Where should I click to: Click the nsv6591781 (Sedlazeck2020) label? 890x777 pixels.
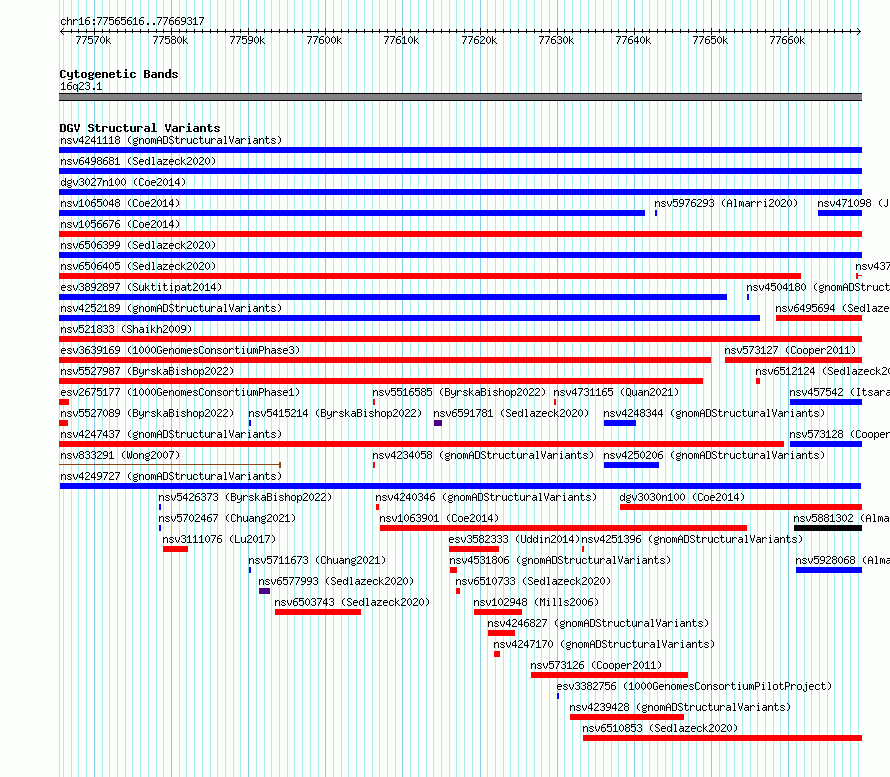click(511, 413)
